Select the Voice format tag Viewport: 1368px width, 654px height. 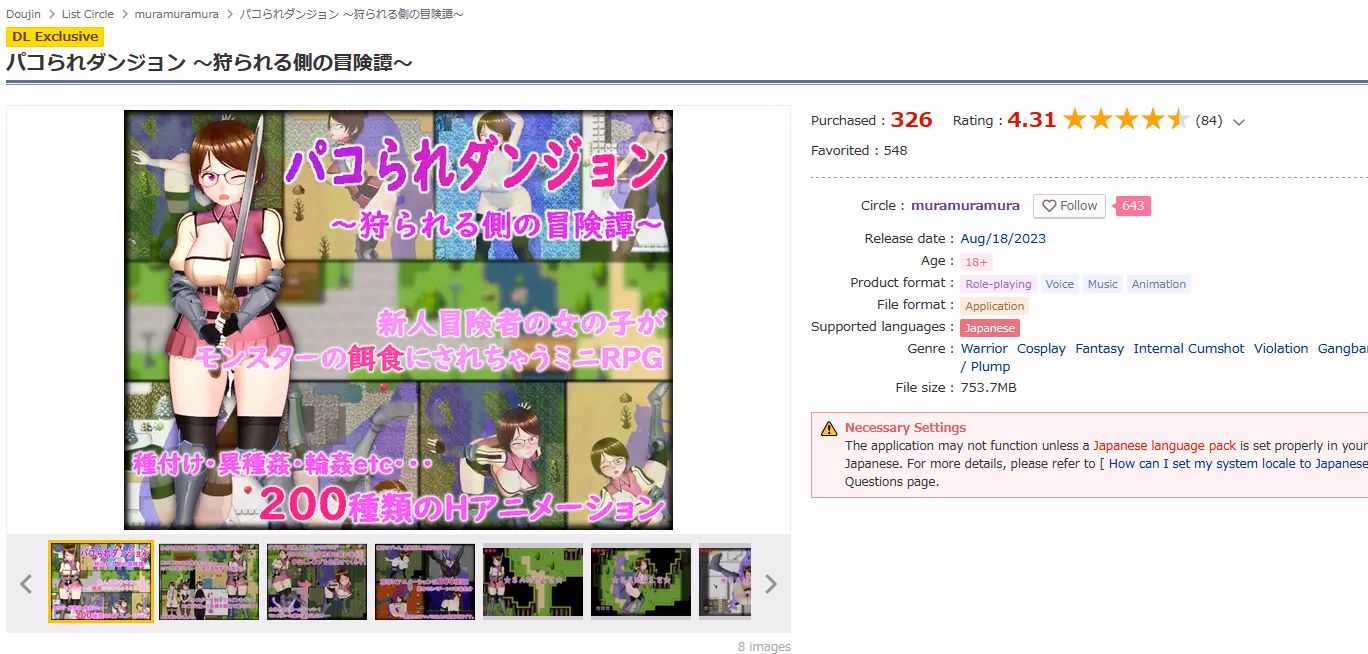pyautogui.click(x=1059, y=284)
